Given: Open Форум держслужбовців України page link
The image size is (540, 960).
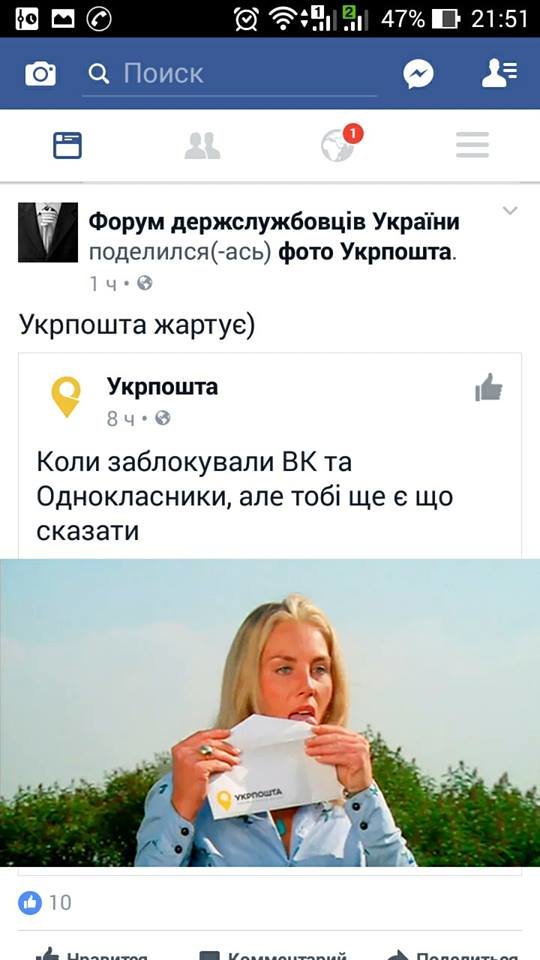Looking at the screenshot, I should pos(274,222).
